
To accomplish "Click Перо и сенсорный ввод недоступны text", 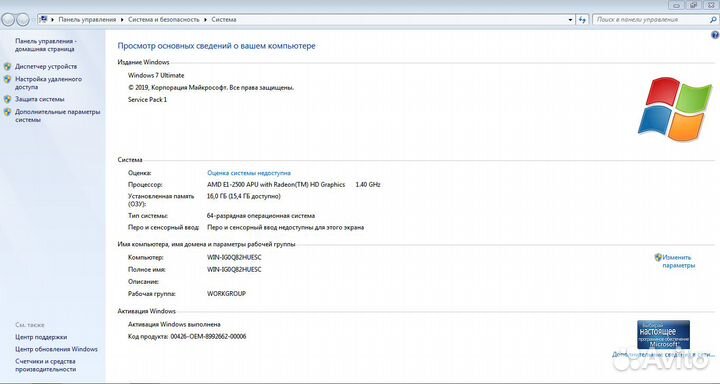I will click(285, 227).
